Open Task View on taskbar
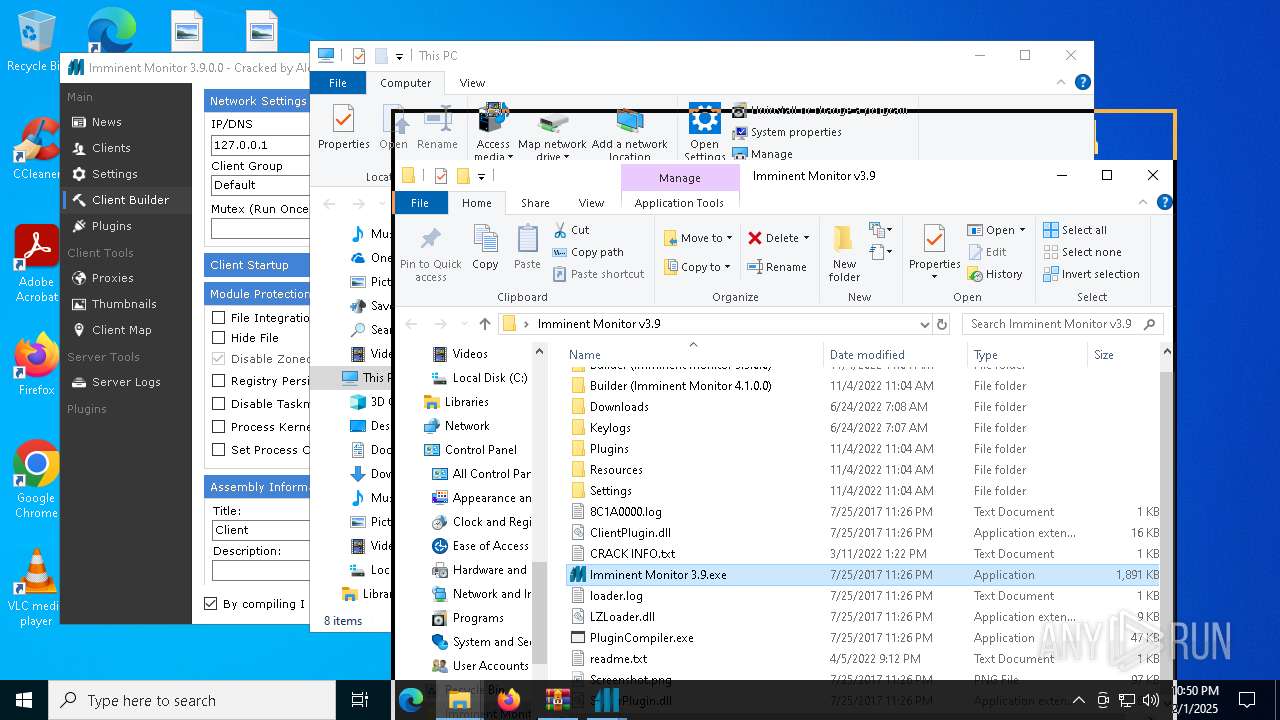 pyautogui.click(x=360, y=700)
